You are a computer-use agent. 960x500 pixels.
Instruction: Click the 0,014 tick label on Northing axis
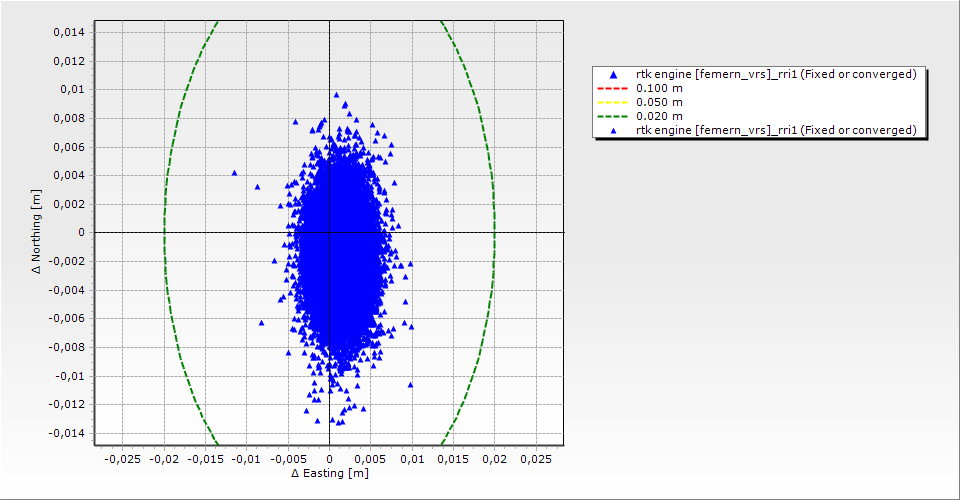click(x=68, y=32)
